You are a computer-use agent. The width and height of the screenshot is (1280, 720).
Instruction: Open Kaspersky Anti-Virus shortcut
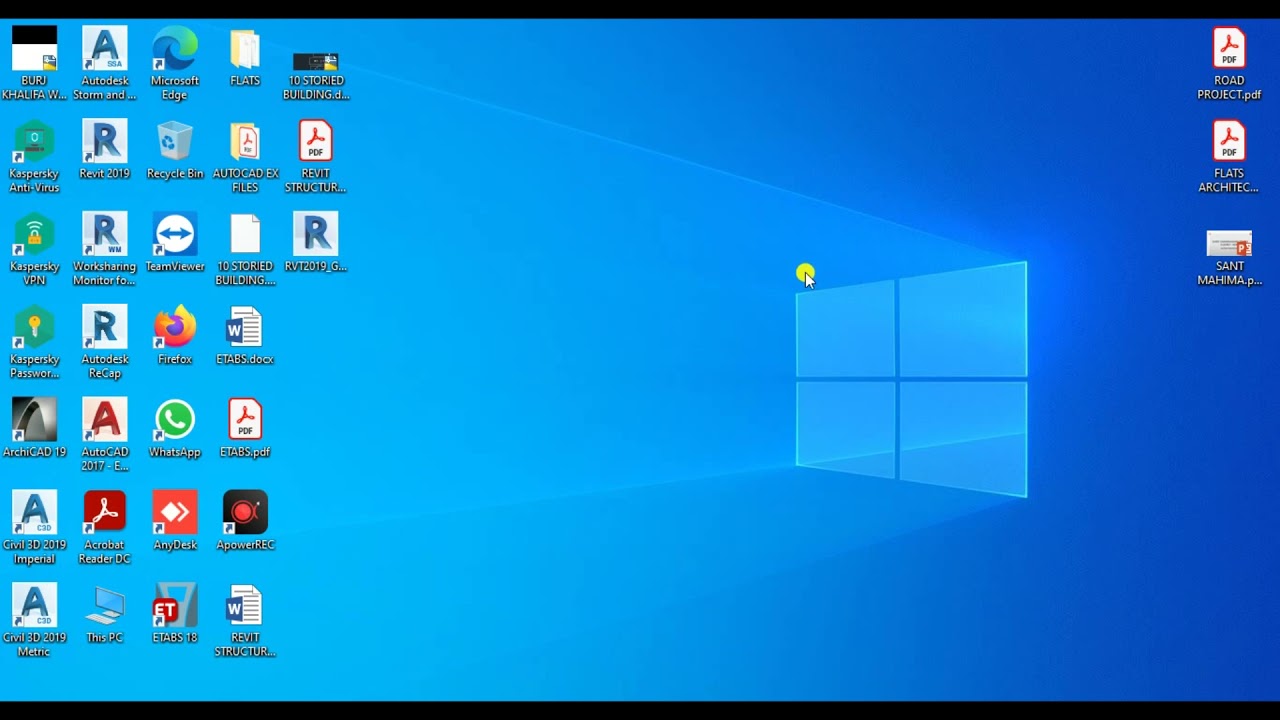[x=34, y=156]
